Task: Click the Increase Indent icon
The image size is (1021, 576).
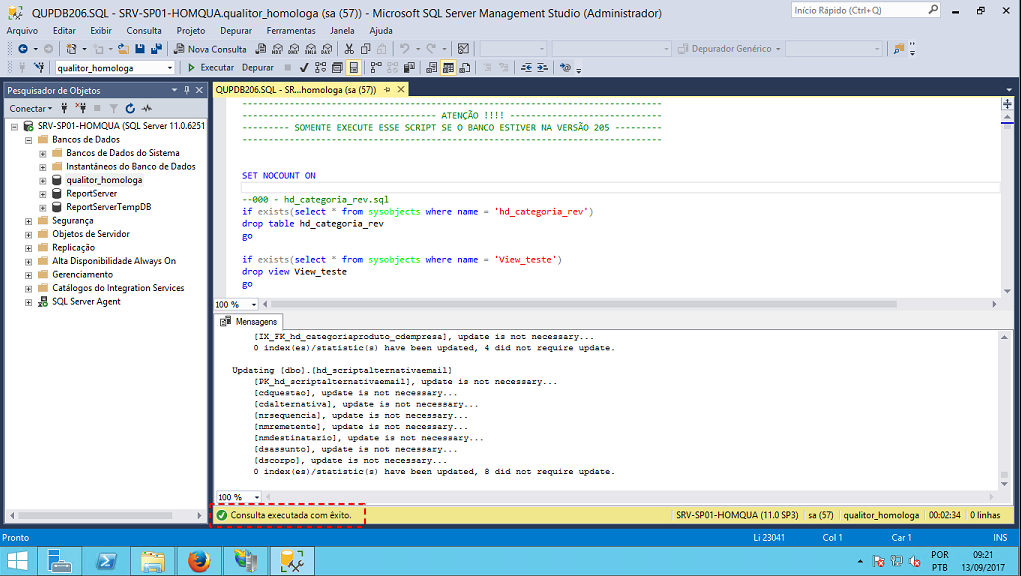Action: 542,68
